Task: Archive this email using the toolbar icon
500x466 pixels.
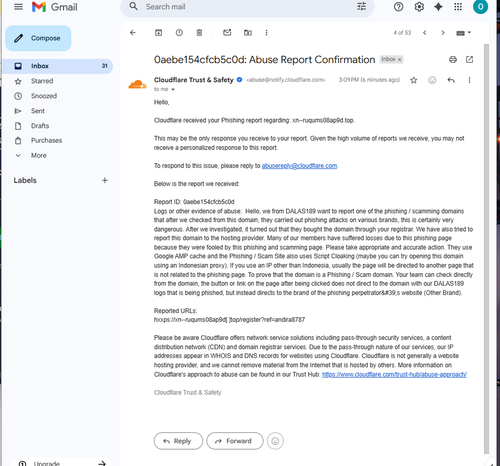Action: (158, 33)
